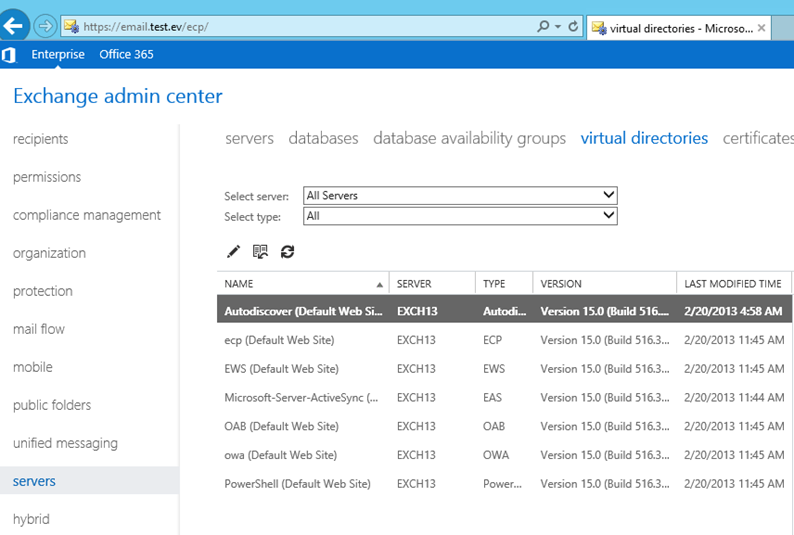794x535 pixels.
Task: Open mobile section
Action: click(33, 367)
